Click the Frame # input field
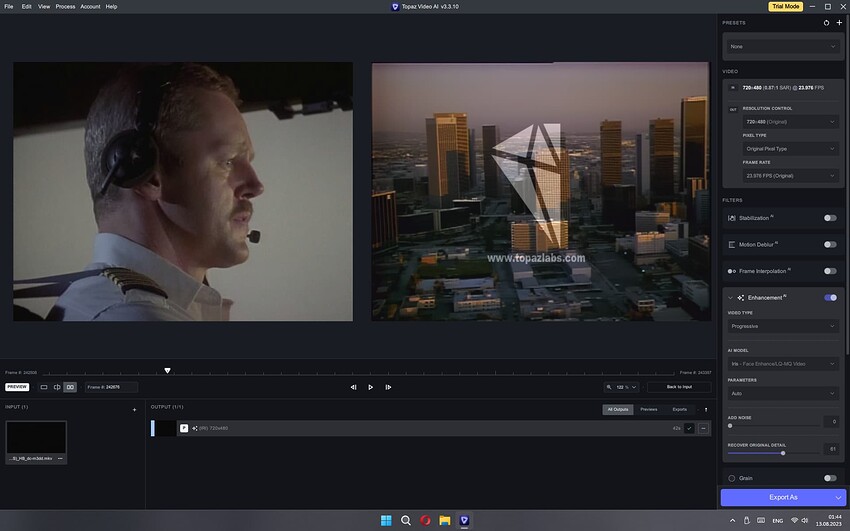This screenshot has width=850, height=531. (x=111, y=387)
